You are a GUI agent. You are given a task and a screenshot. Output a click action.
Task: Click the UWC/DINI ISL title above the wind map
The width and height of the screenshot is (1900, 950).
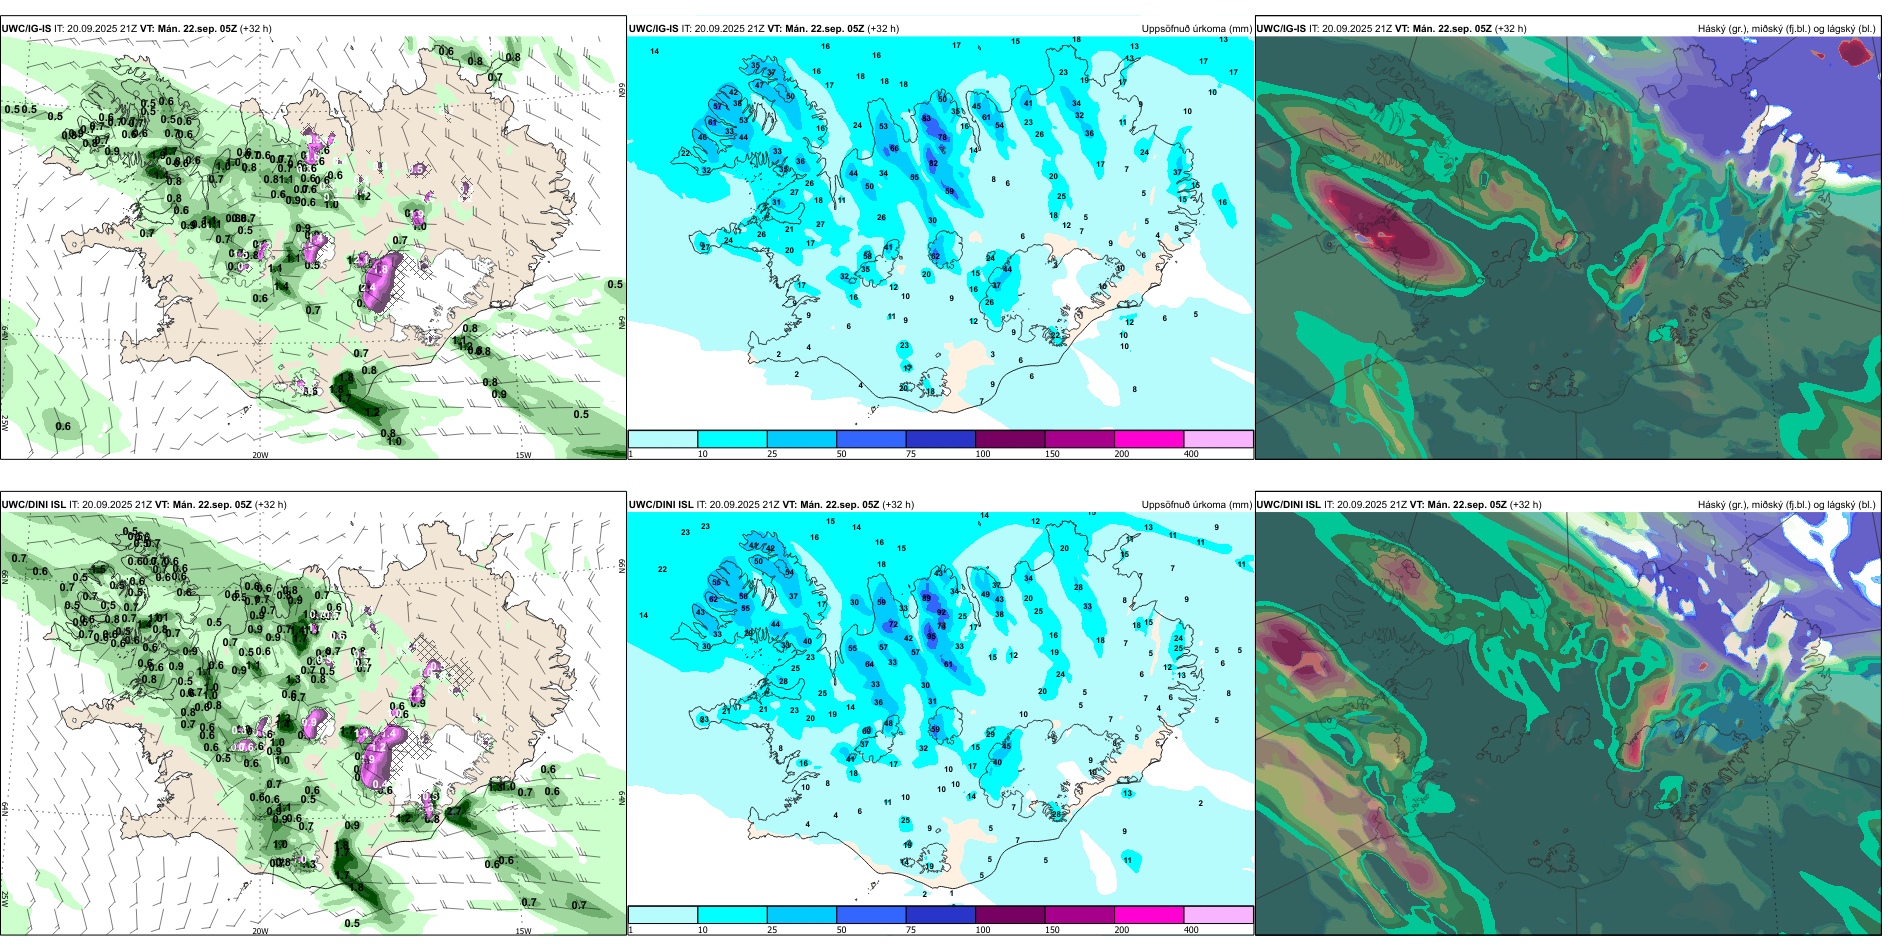(x=144, y=505)
